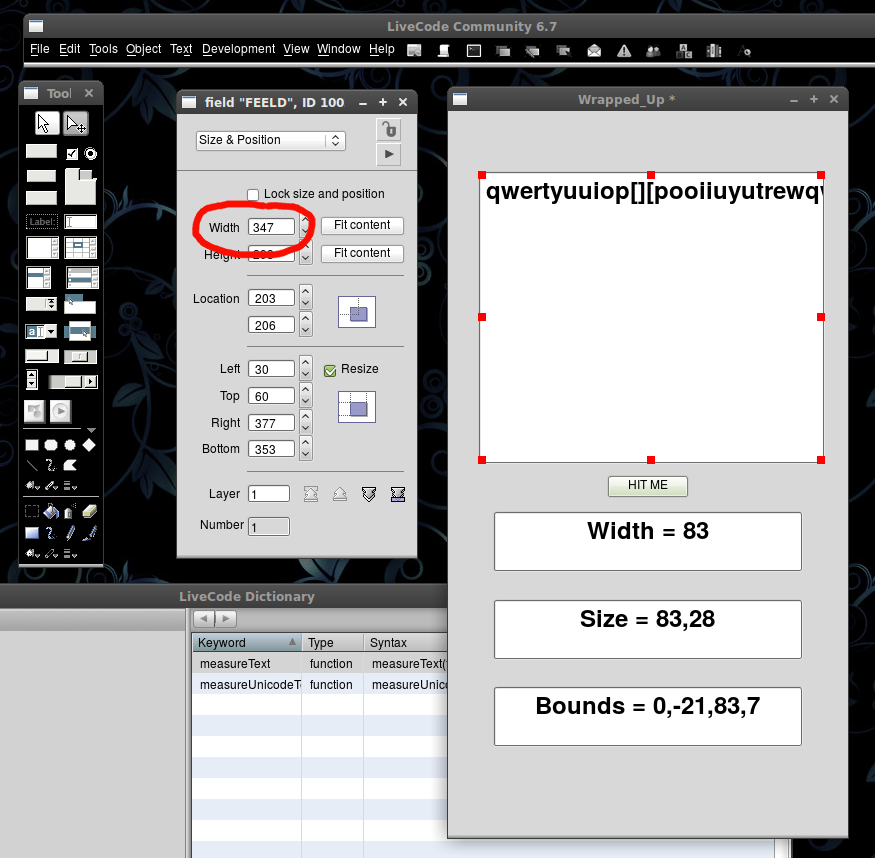Decrease the Bottom value with stepper
This screenshot has height=858, width=875.
(305, 455)
